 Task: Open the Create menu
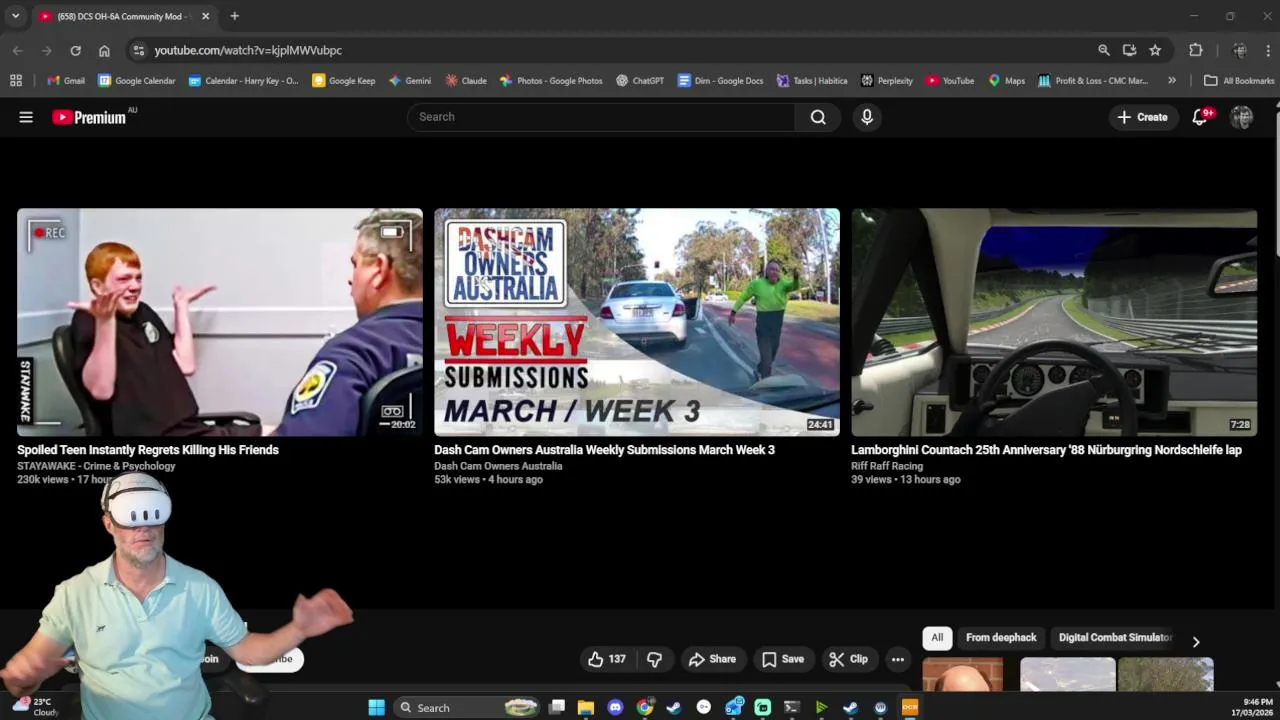1142,117
